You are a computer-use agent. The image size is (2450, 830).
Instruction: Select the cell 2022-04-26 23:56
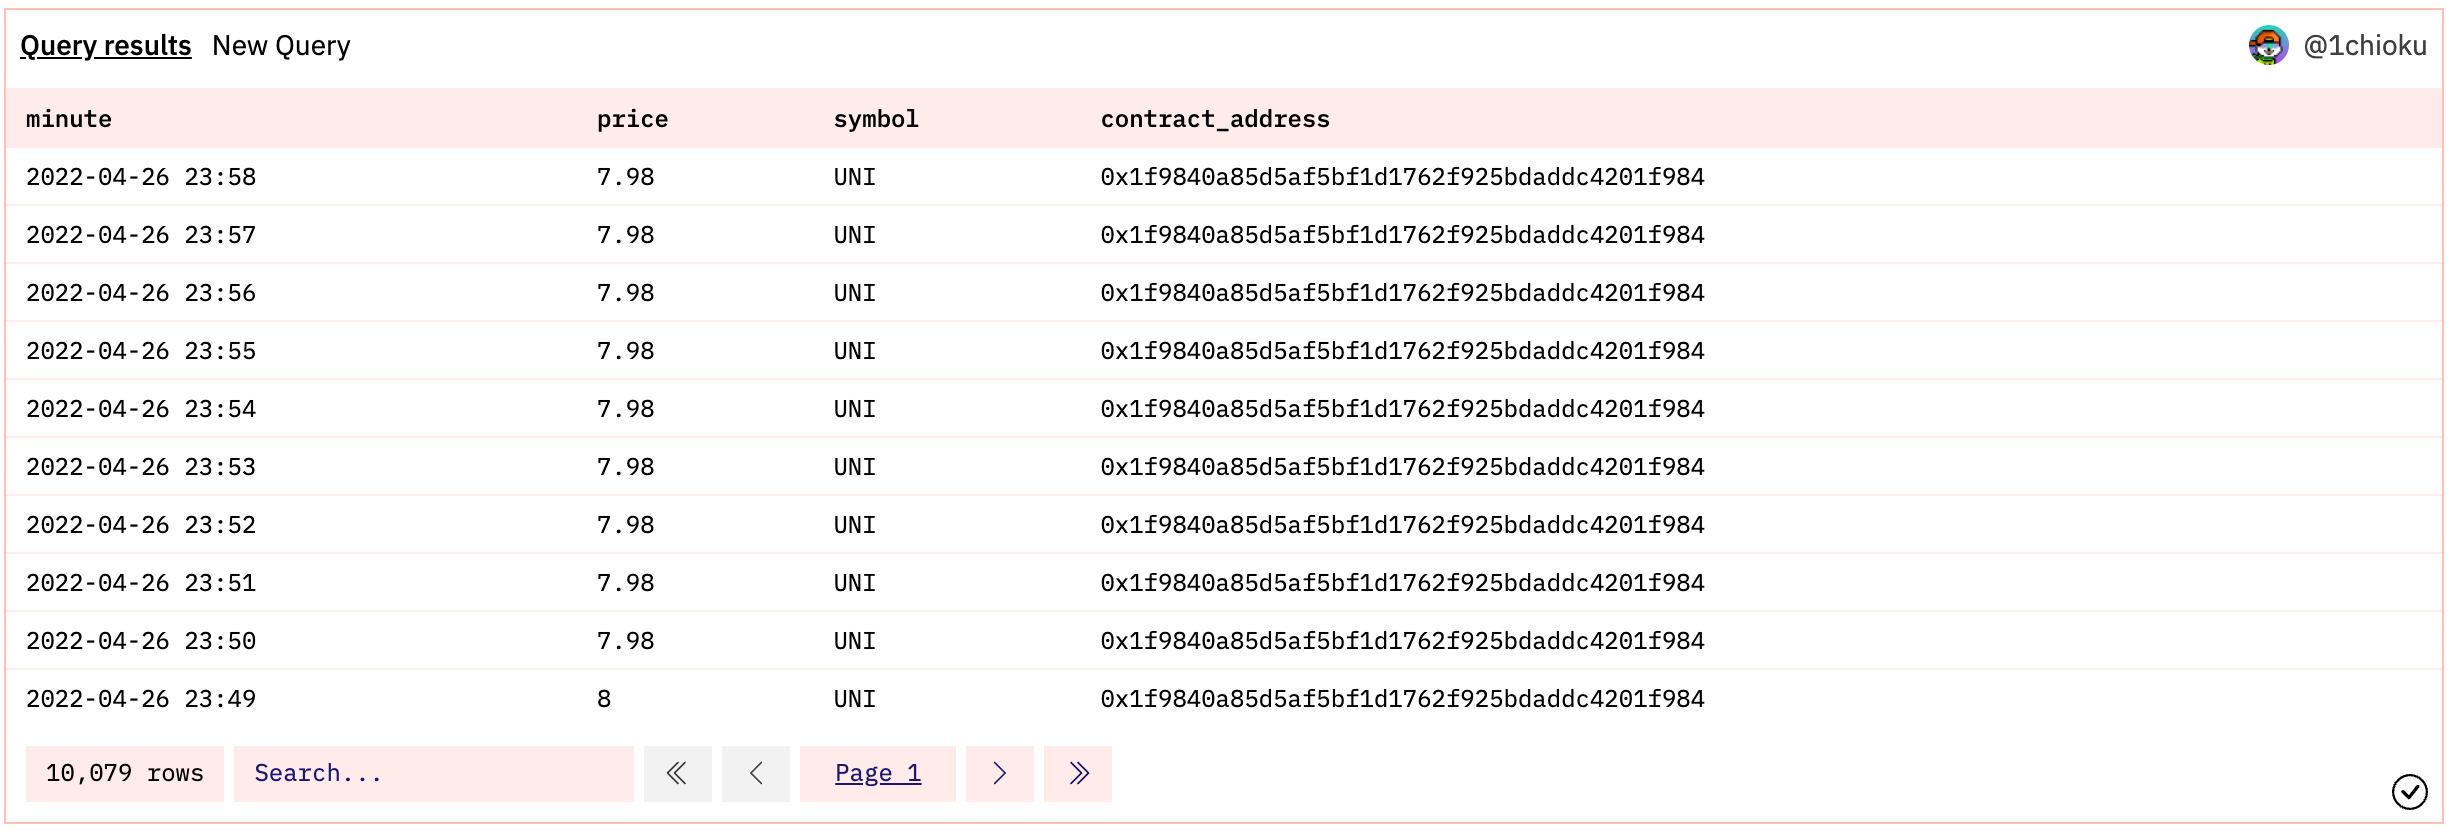(141, 293)
